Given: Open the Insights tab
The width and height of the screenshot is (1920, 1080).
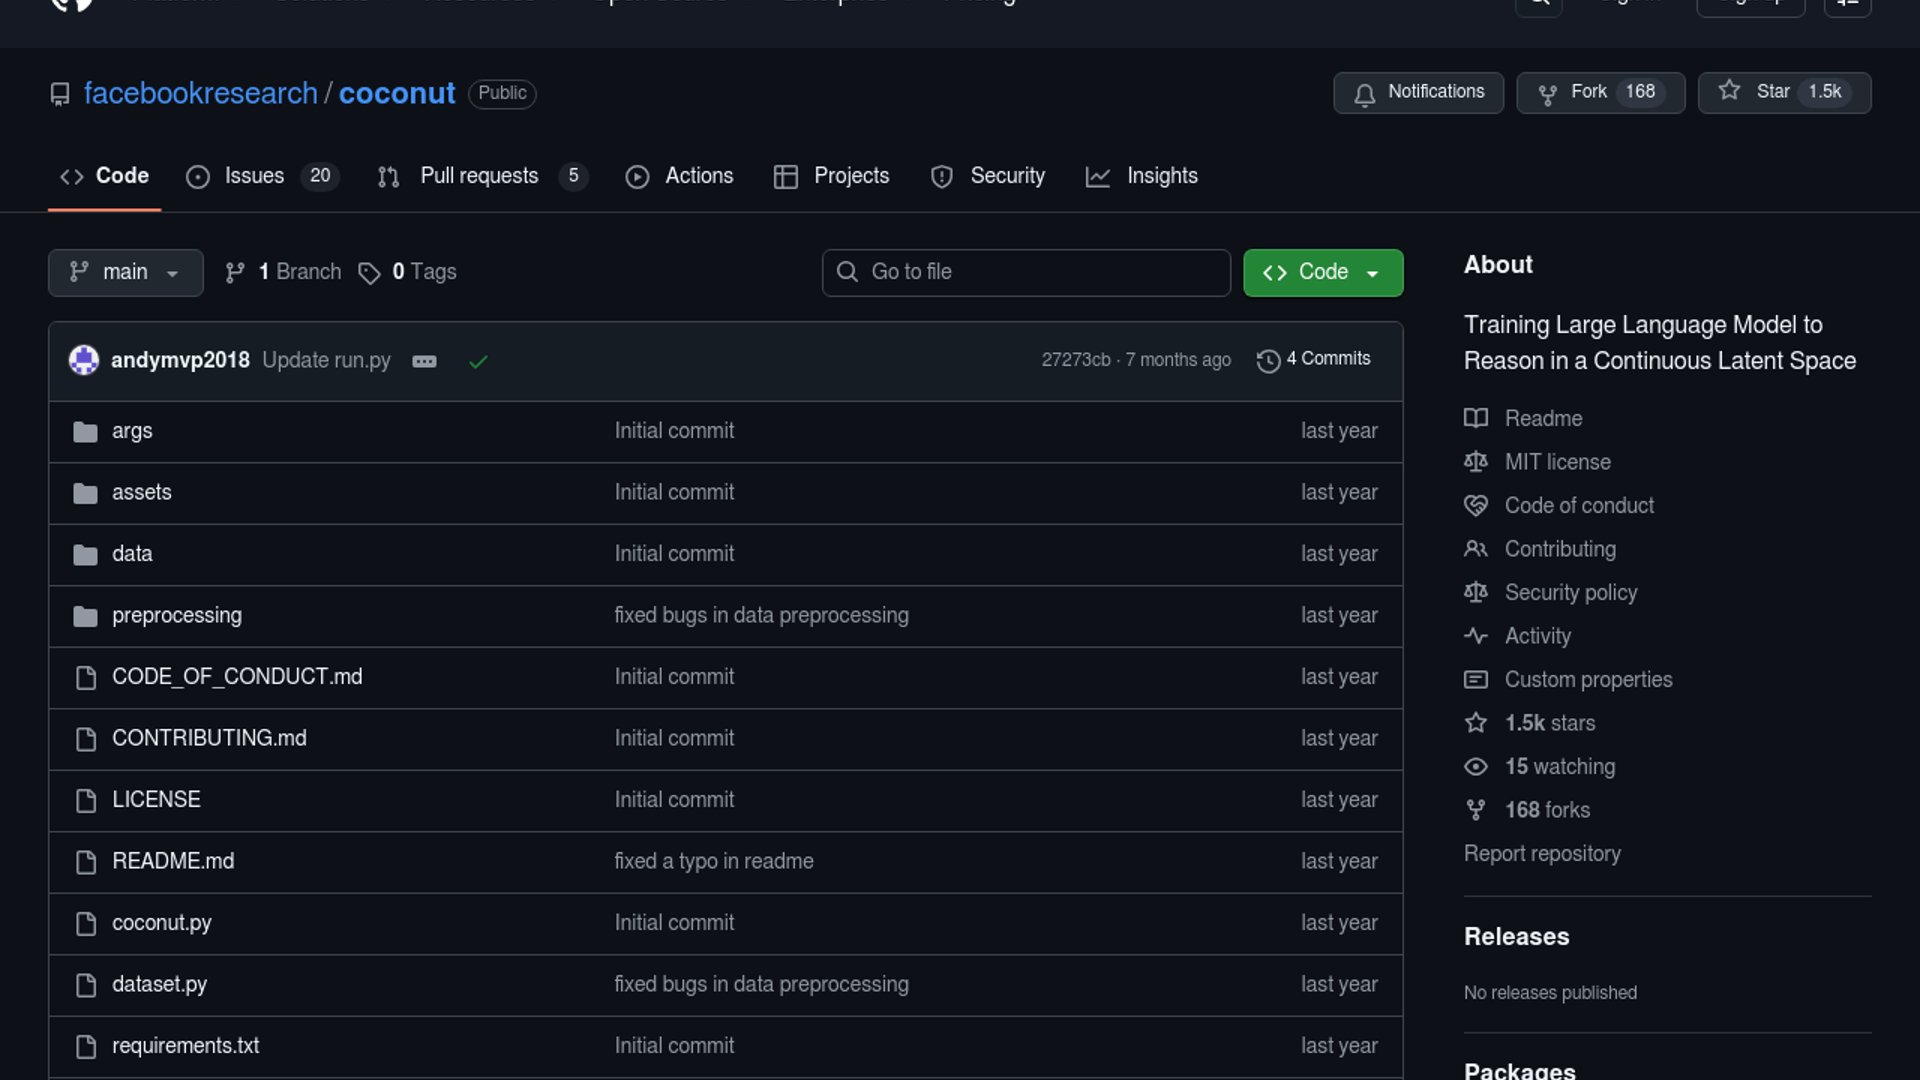Looking at the screenshot, I should pos(1161,176).
